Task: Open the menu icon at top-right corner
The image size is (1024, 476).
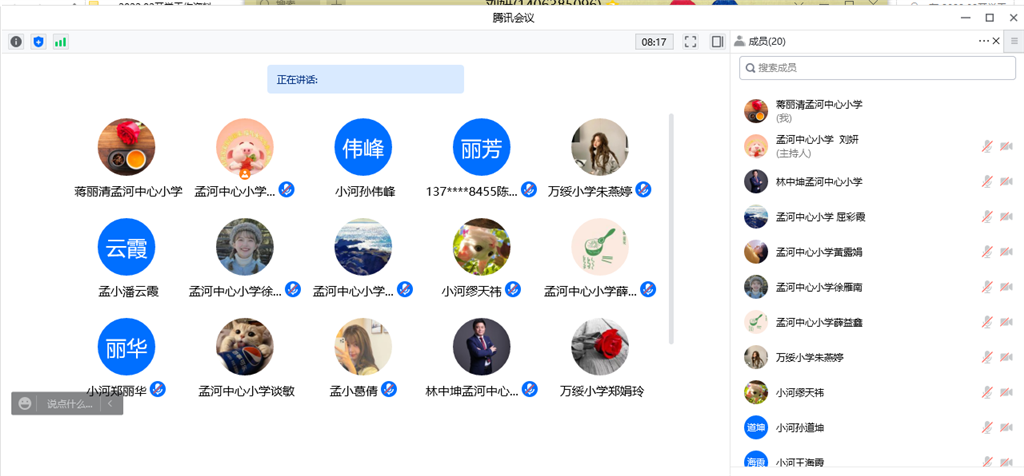Action: tap(1014, 41)
